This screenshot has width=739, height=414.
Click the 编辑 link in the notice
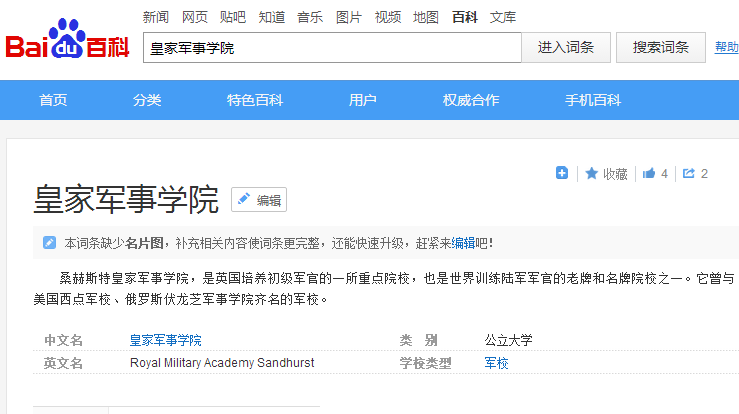[x=463, y=243]
